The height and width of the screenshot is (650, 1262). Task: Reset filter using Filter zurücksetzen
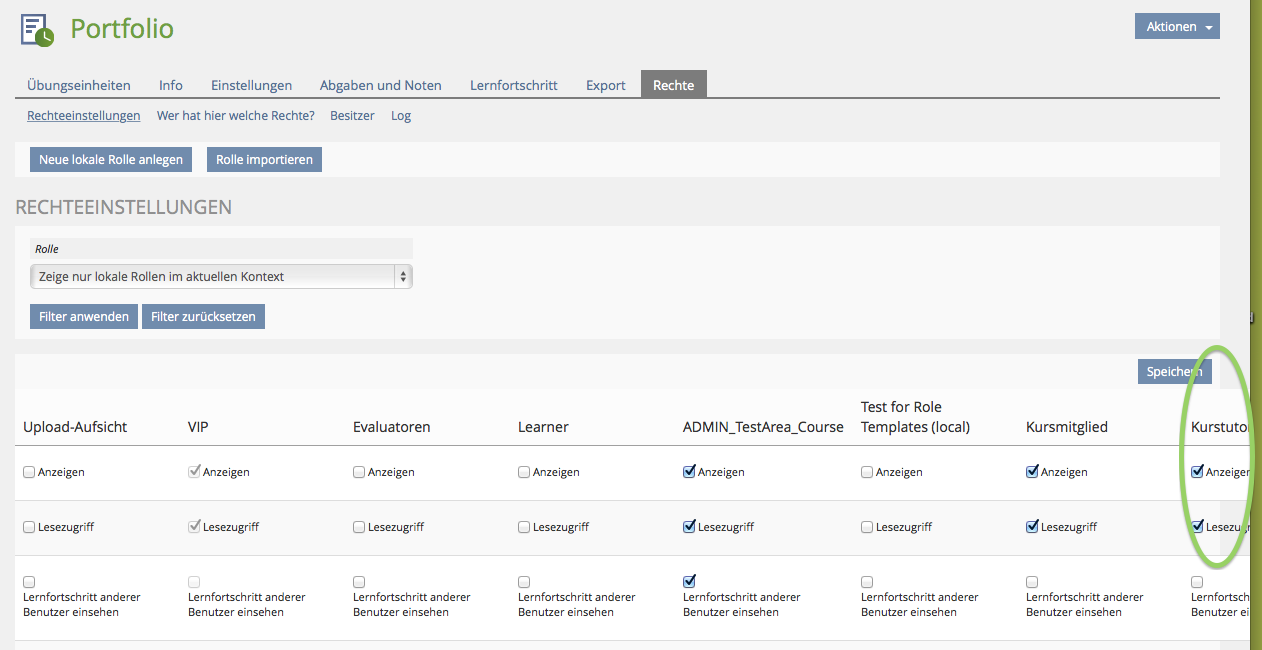click(203, 317)
